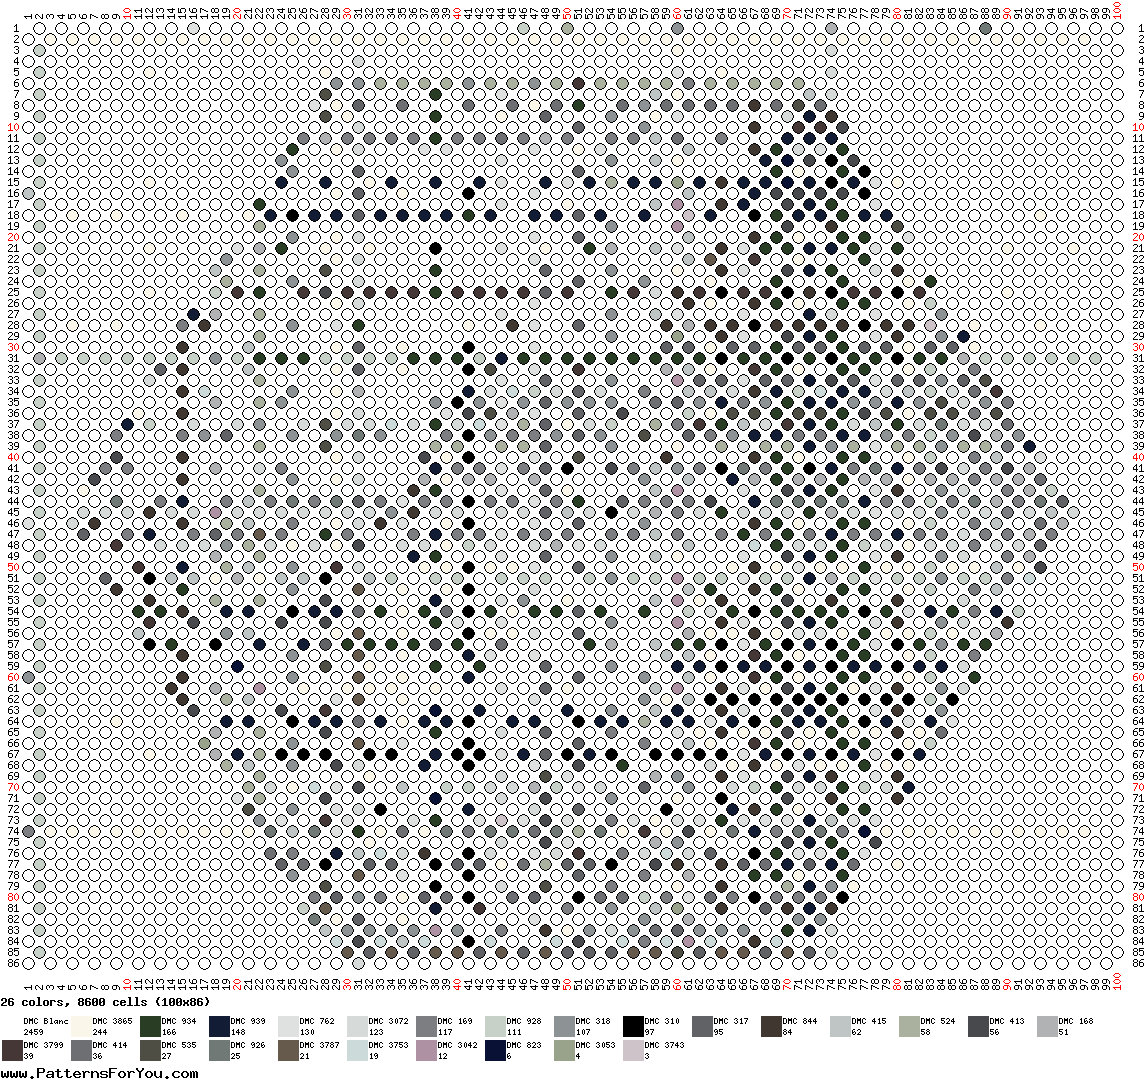This screenshot has height=1082, width=1148.
Task: Click the 'DMC 168' label text
Action: click(1076, 1021)
